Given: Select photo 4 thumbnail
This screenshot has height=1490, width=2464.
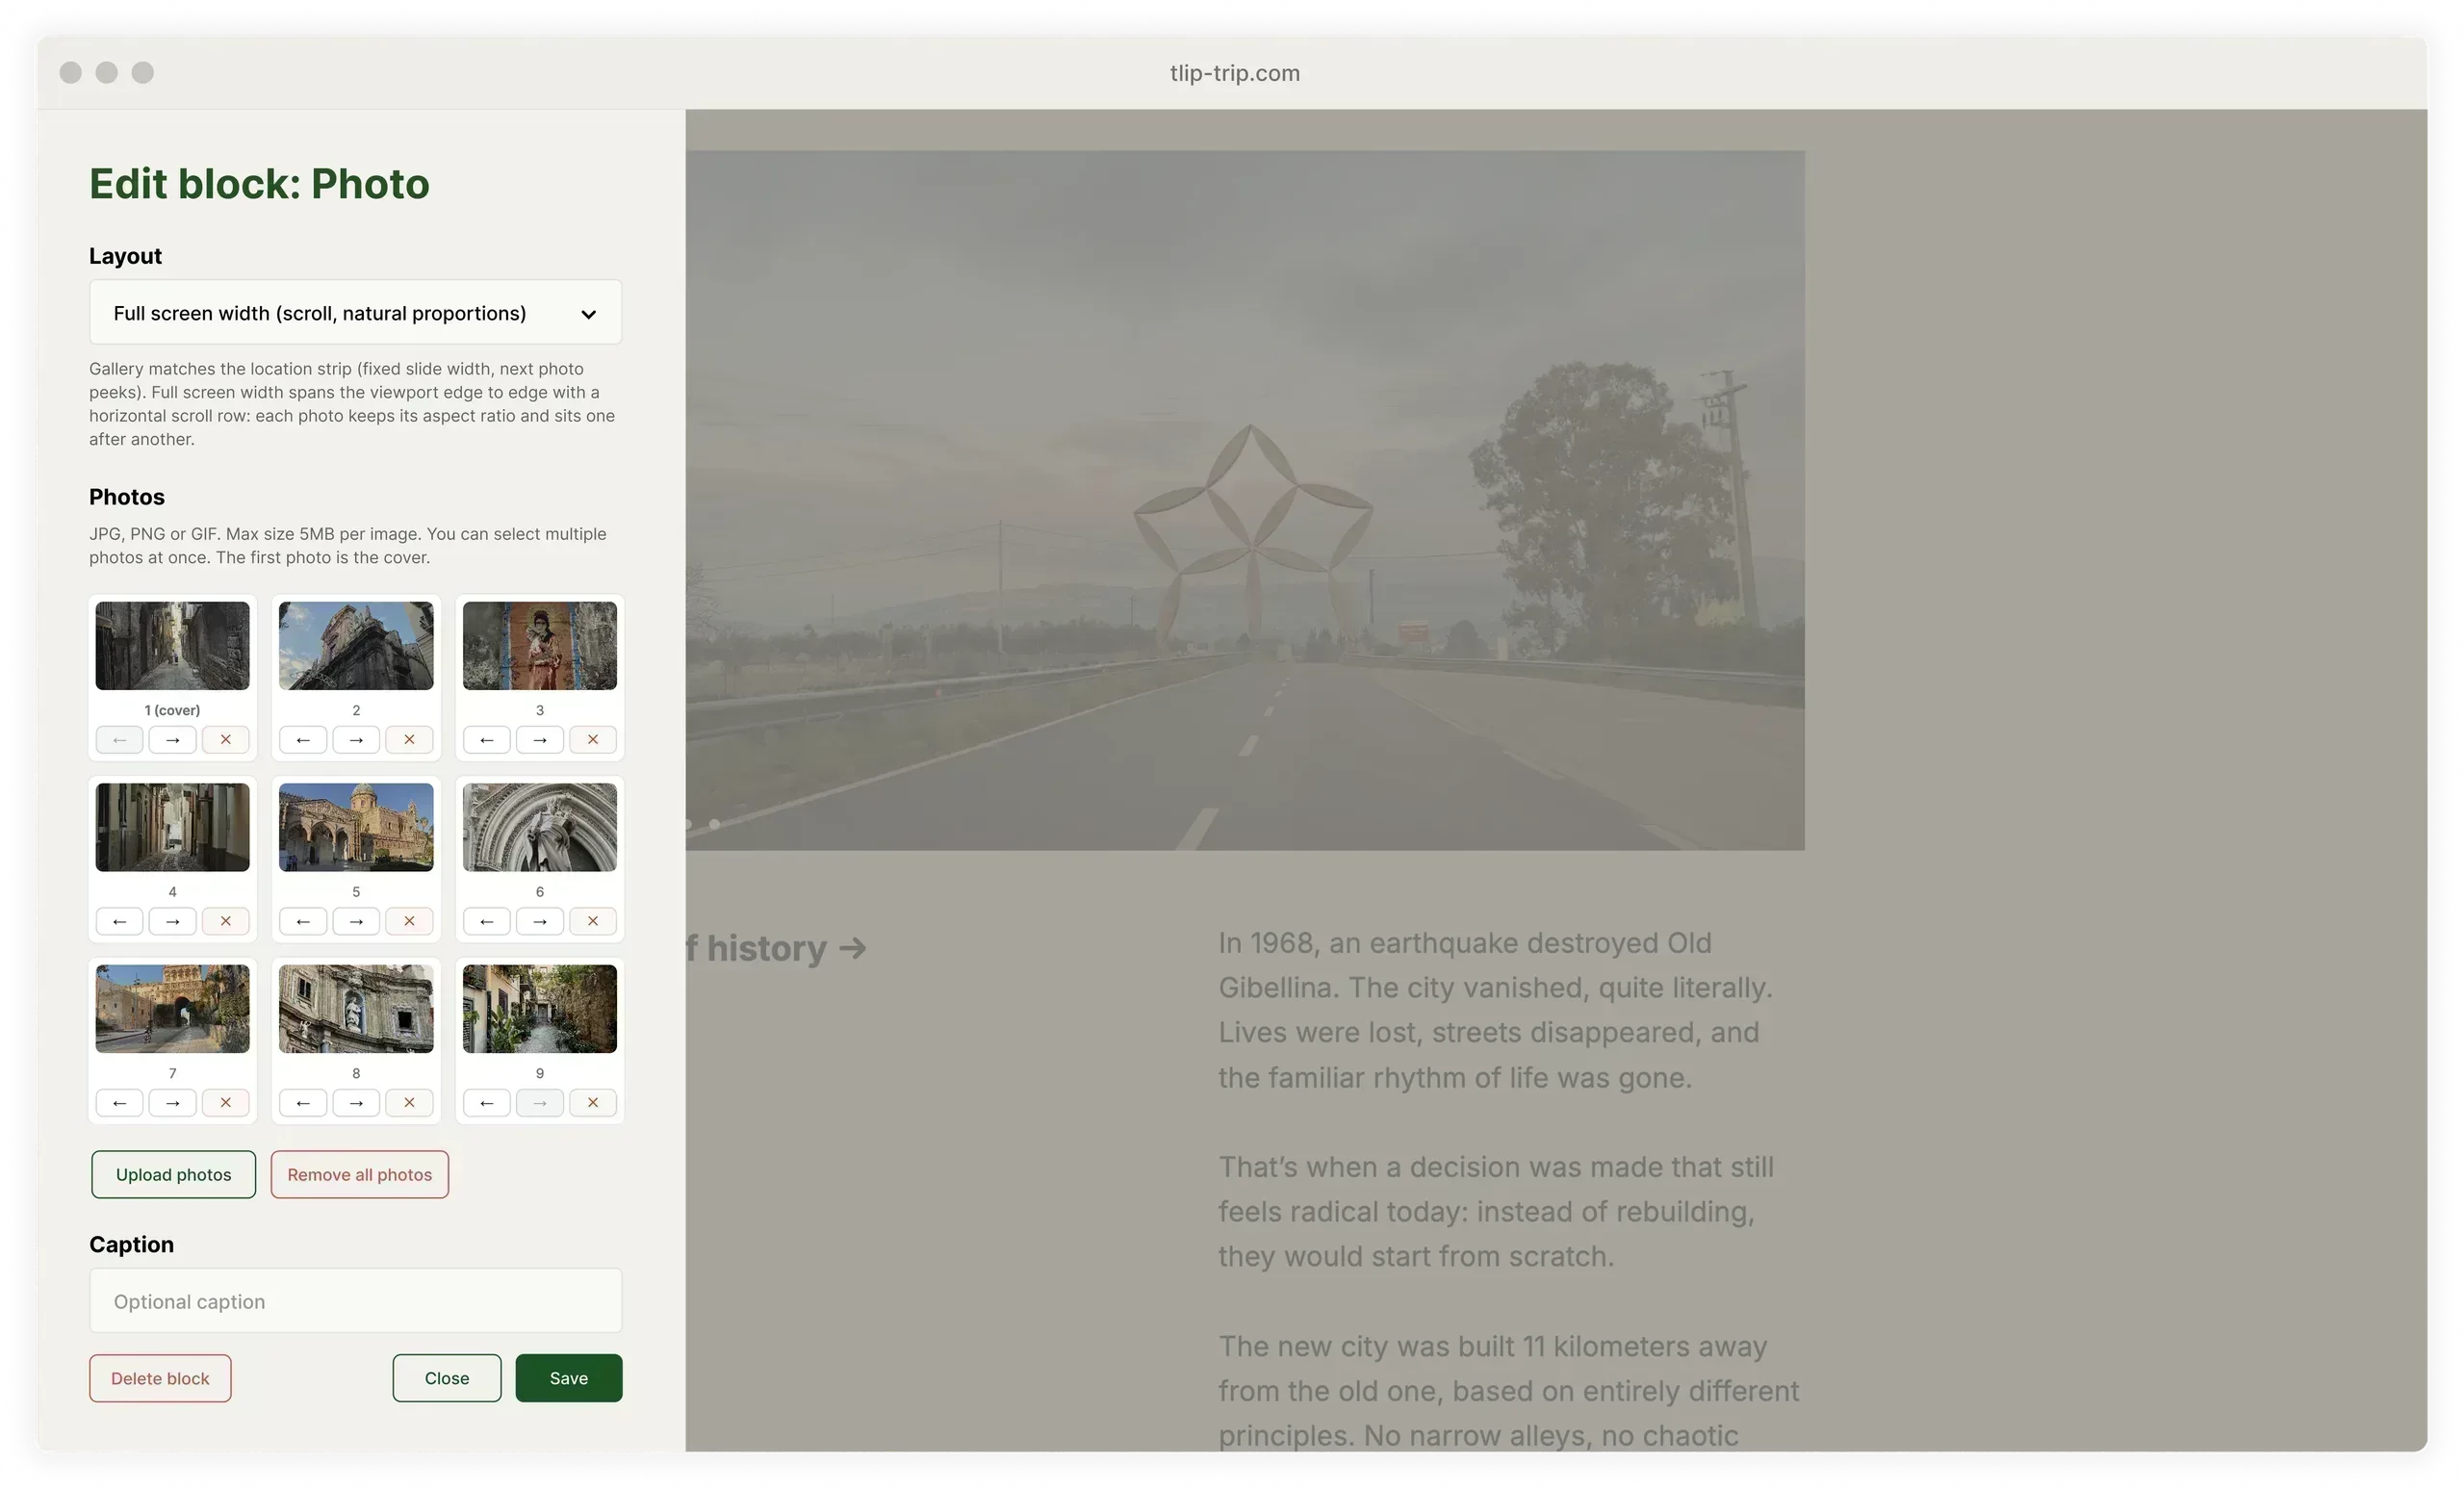Looking at the screenshot, I should click(172, 827).
